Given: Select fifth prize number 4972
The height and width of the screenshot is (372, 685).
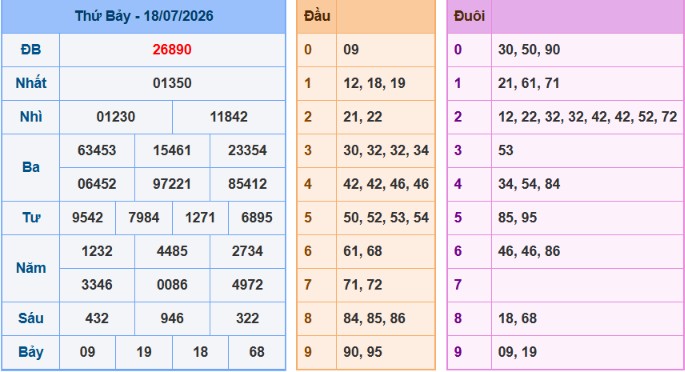Looking at the screenshot, I should 247,285.
